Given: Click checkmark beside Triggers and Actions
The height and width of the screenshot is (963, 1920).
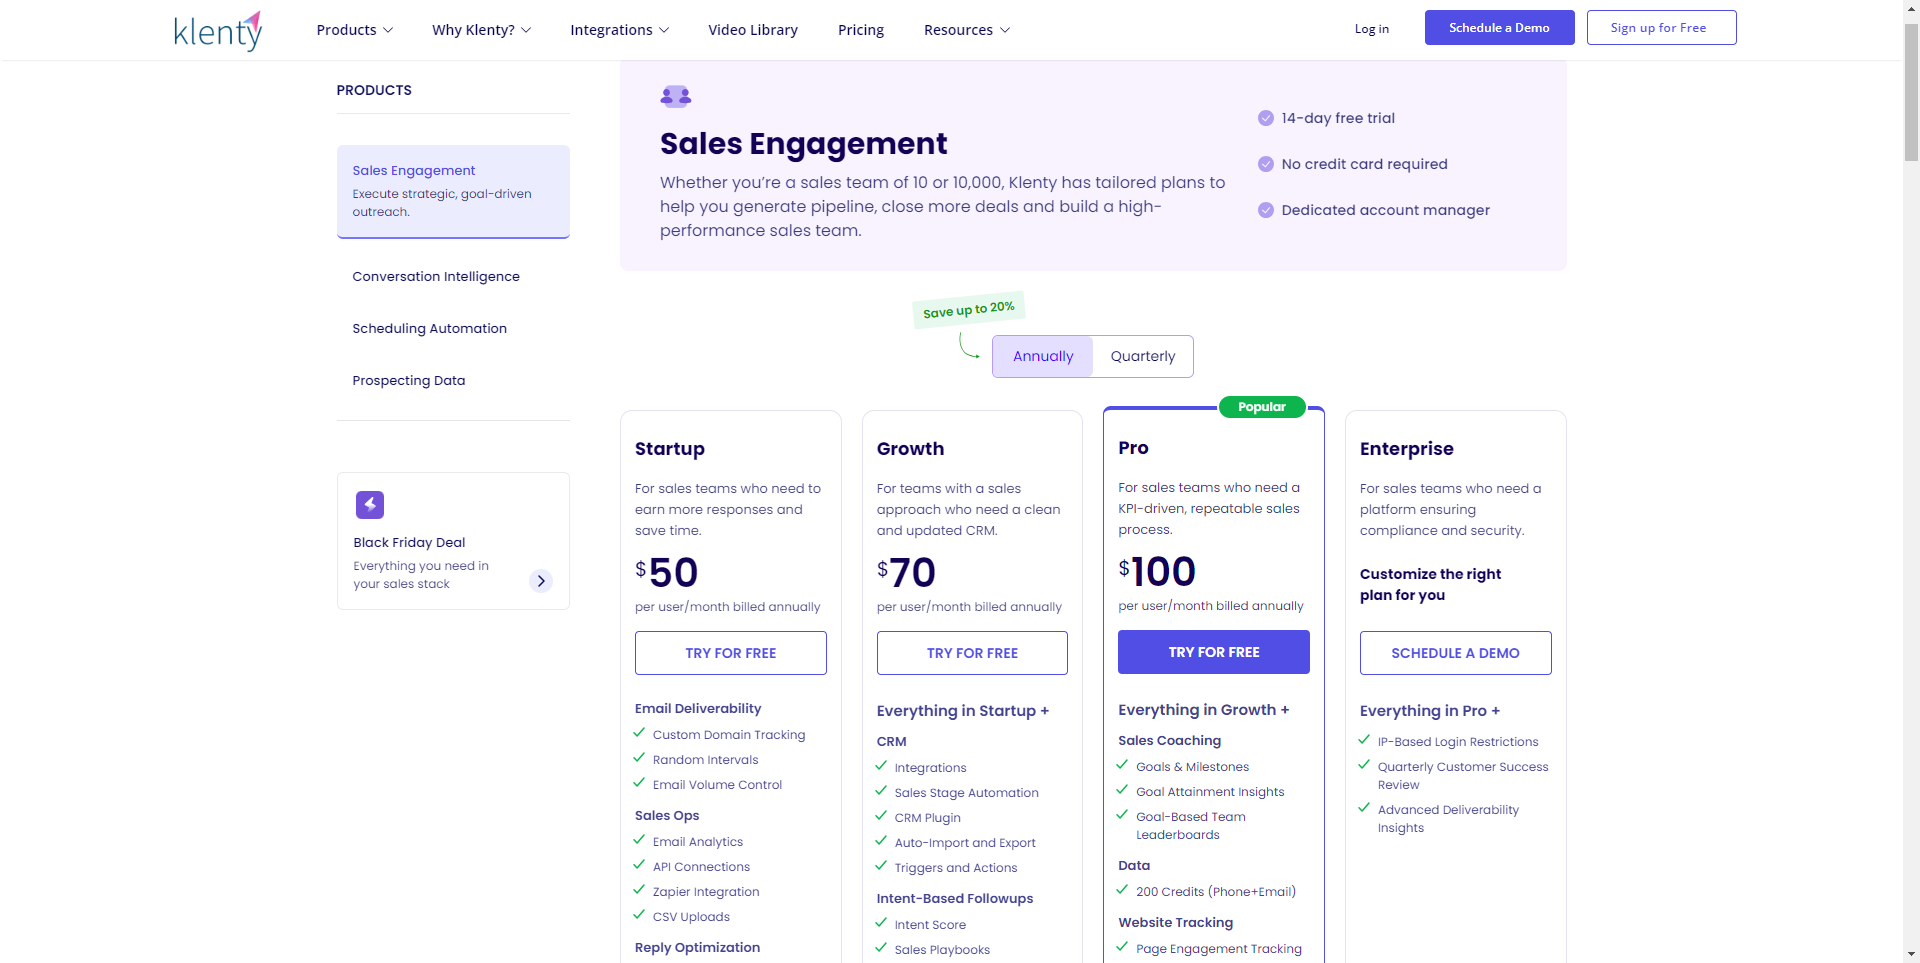Looking at the screenshot, I should [x=881, y=866].
